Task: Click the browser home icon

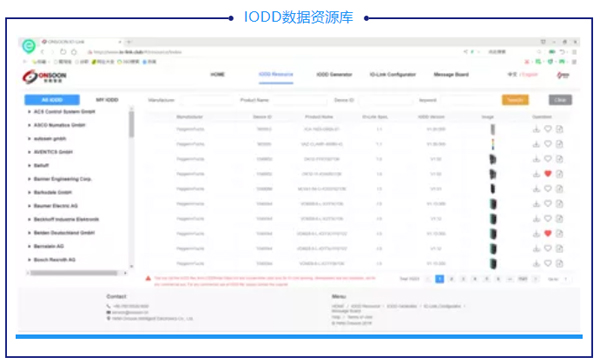Action: (x=74, y=52)
